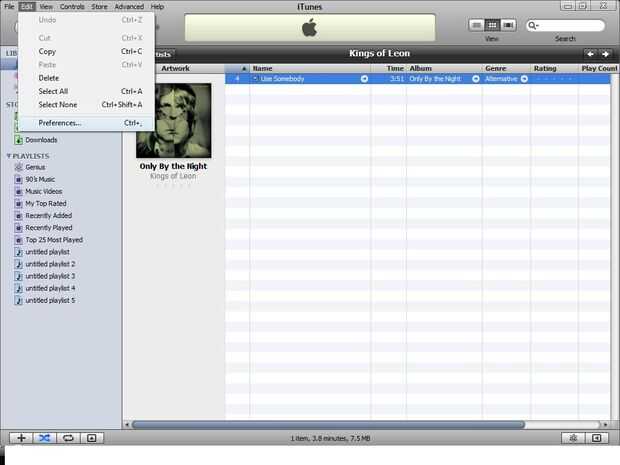Sort by the Time column header
620x465 pixels.
389,68
